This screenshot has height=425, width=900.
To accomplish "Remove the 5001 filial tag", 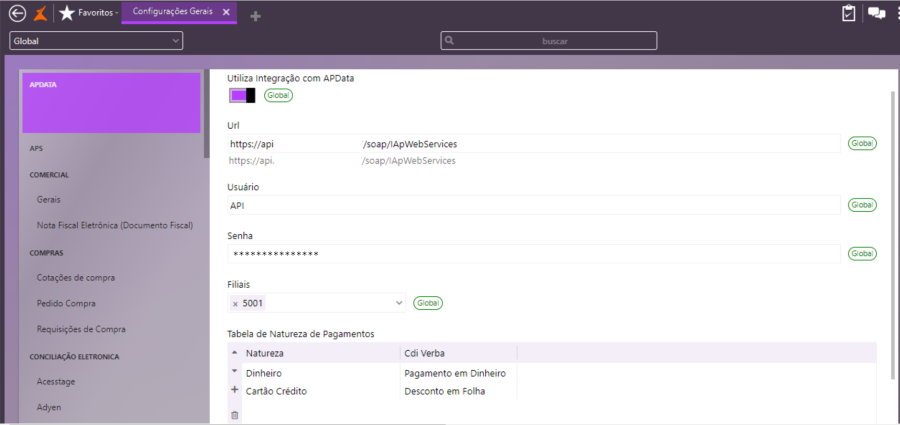I will tap(235, 303).
